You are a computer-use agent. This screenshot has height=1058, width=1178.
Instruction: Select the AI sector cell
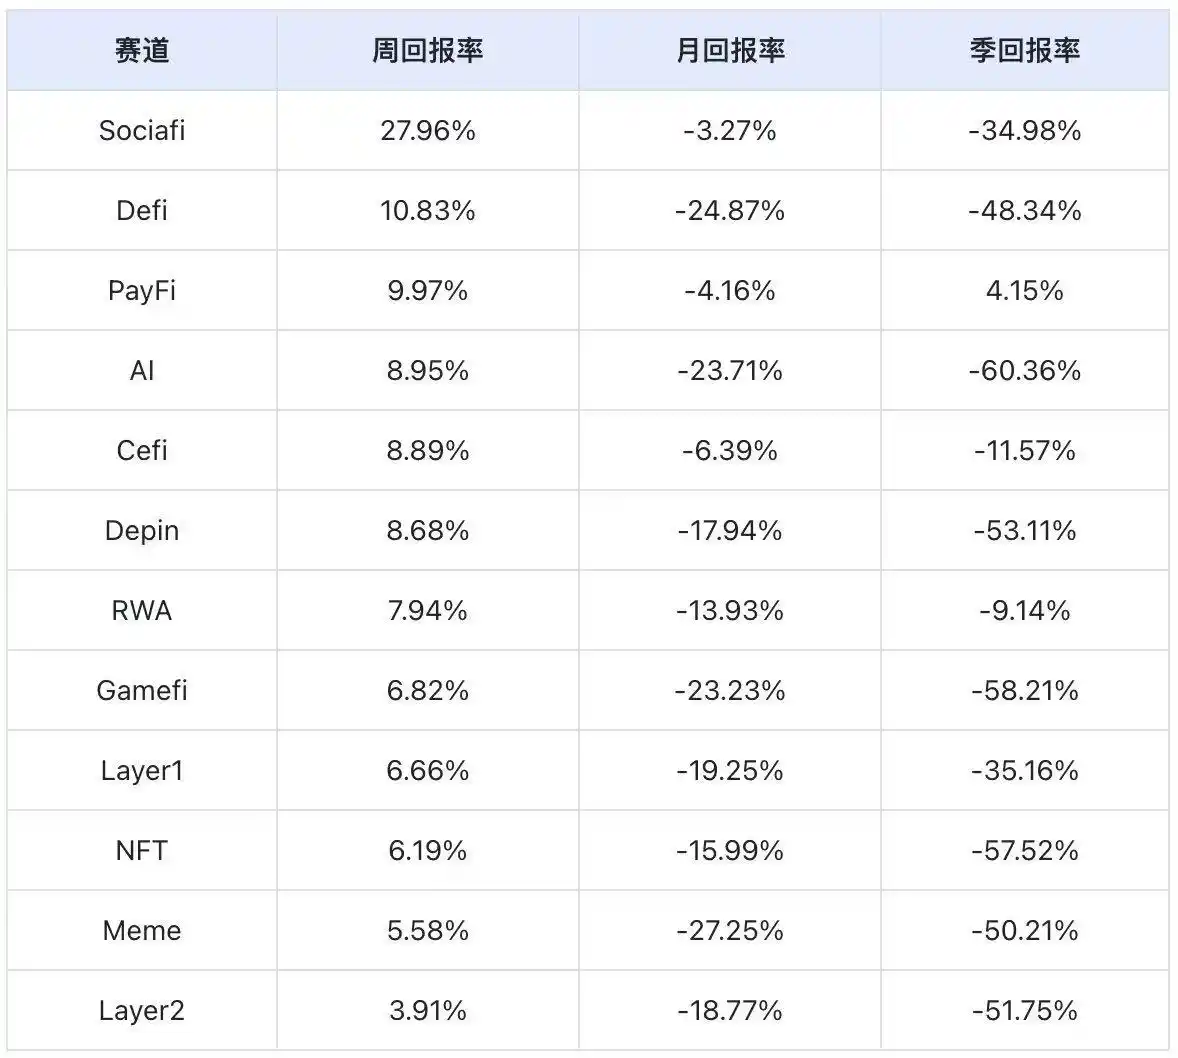142,370
